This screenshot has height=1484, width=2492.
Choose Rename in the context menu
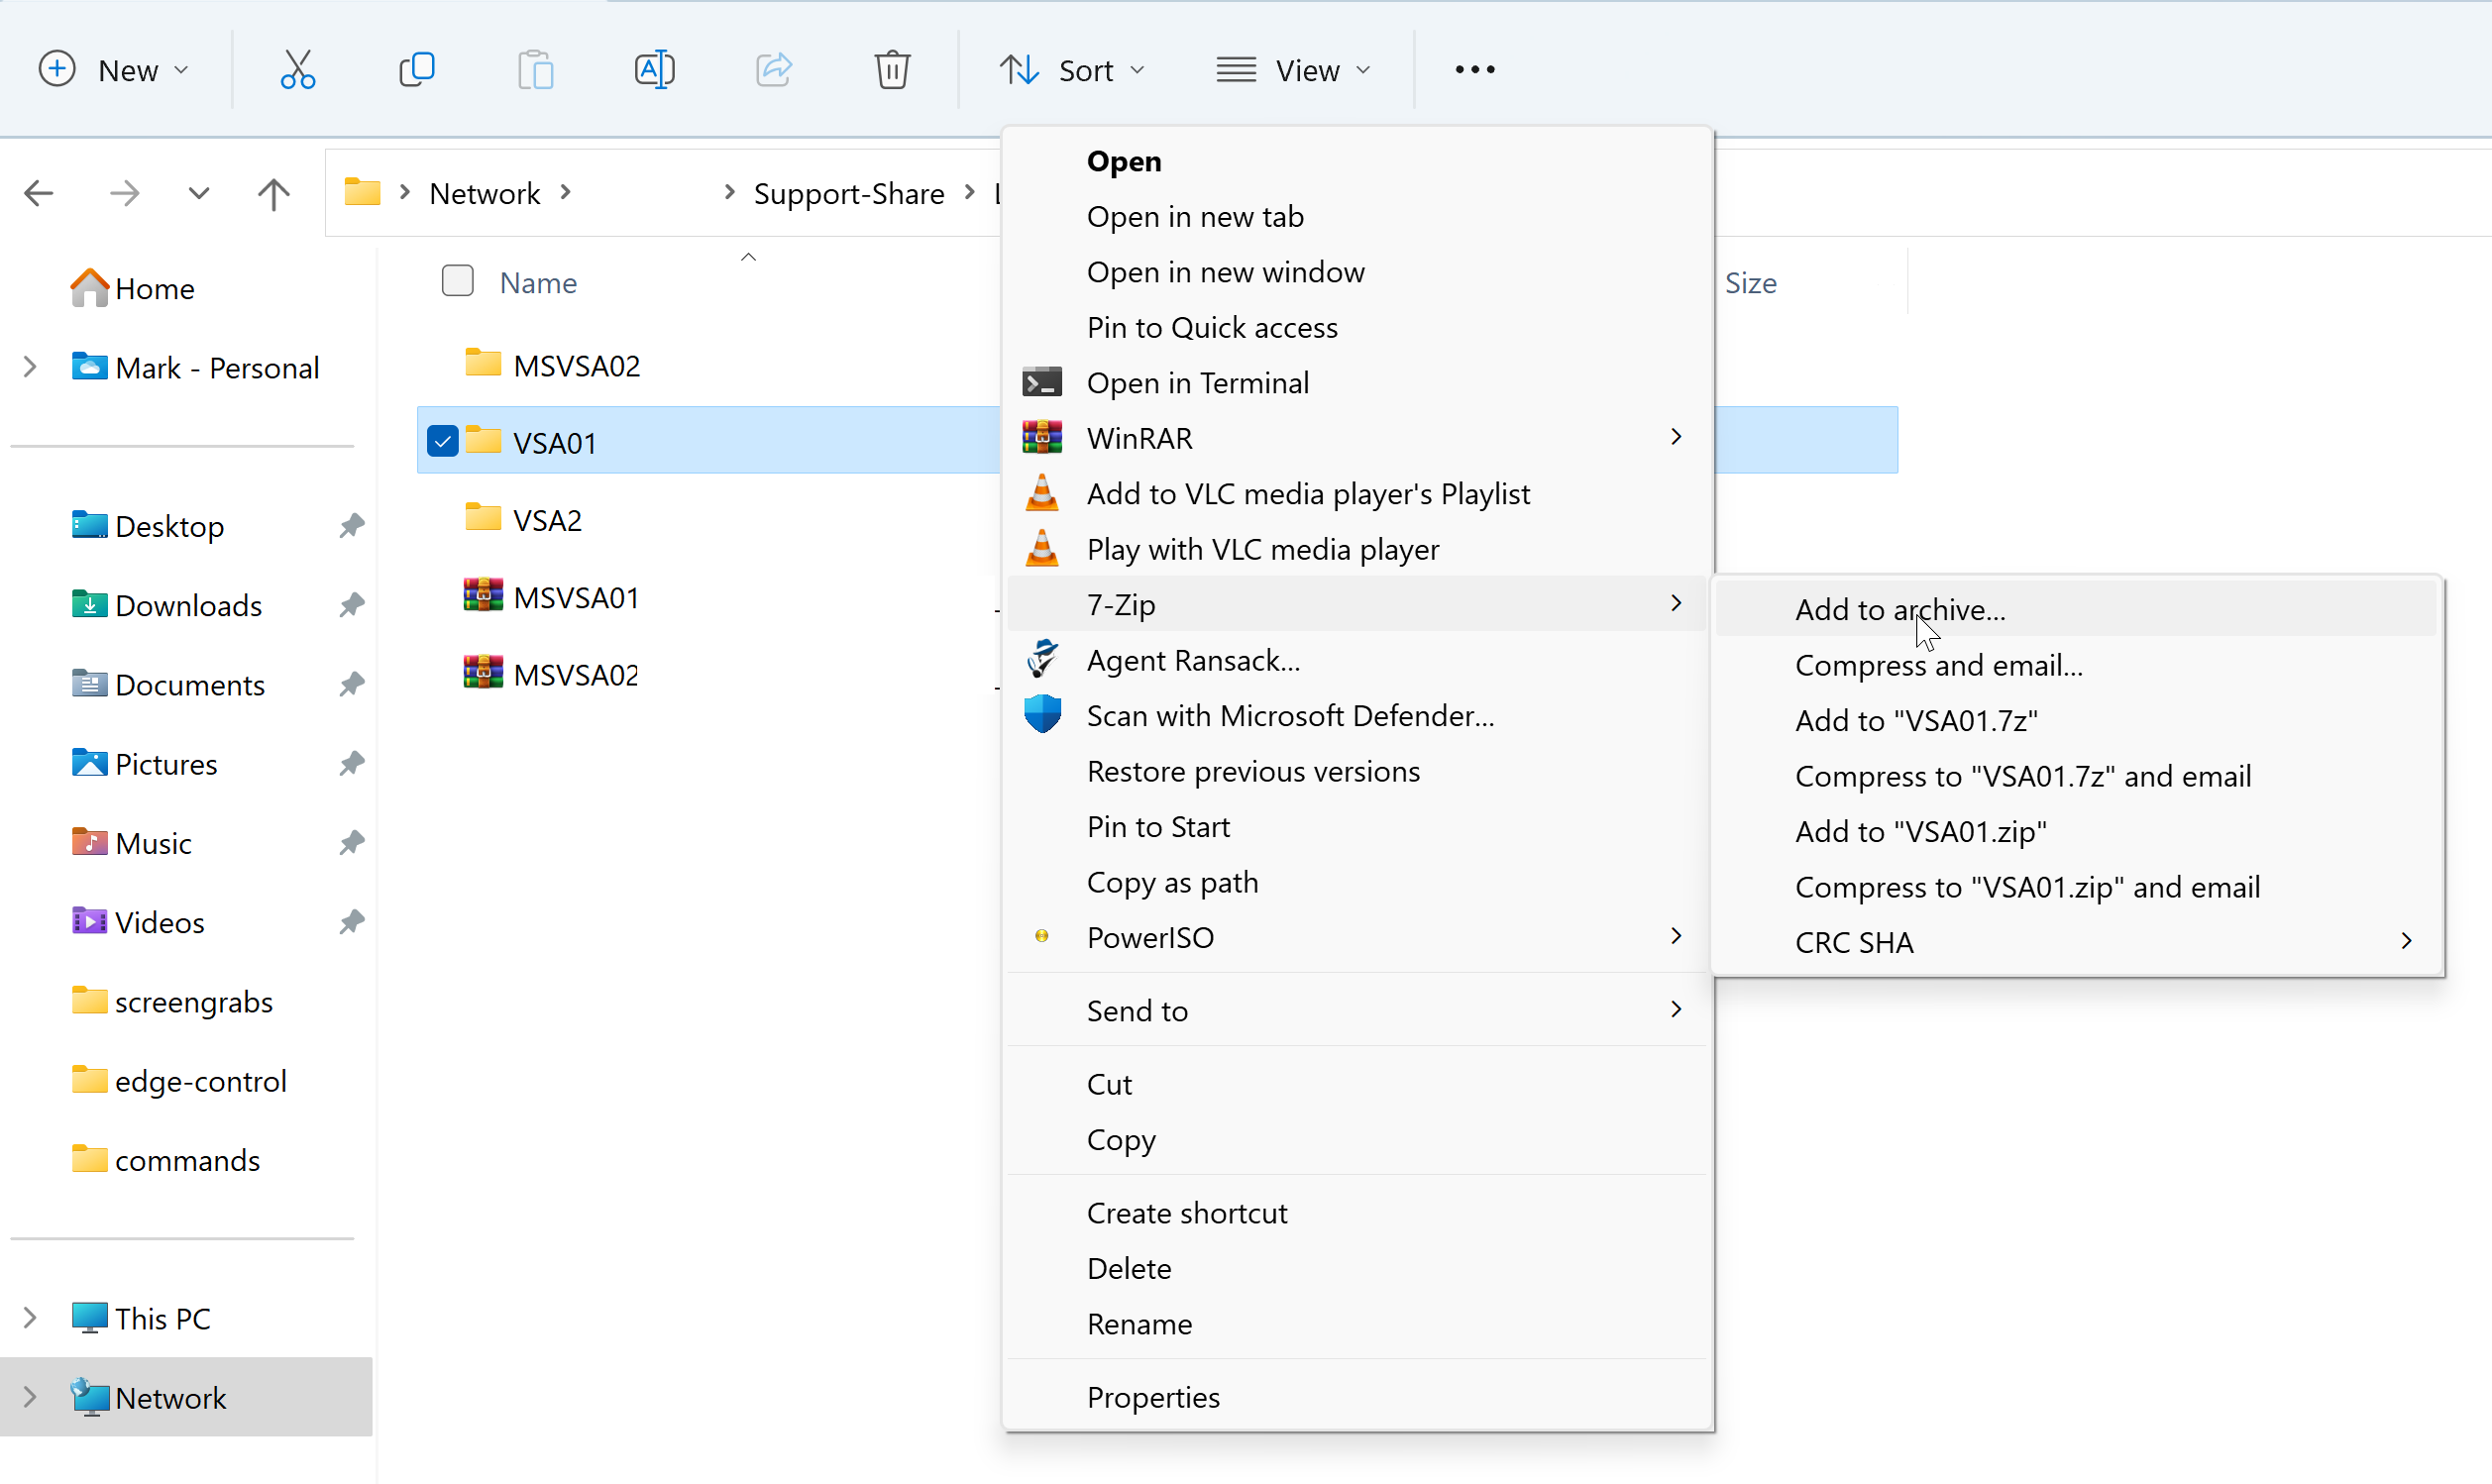tap(1357, 1324)
